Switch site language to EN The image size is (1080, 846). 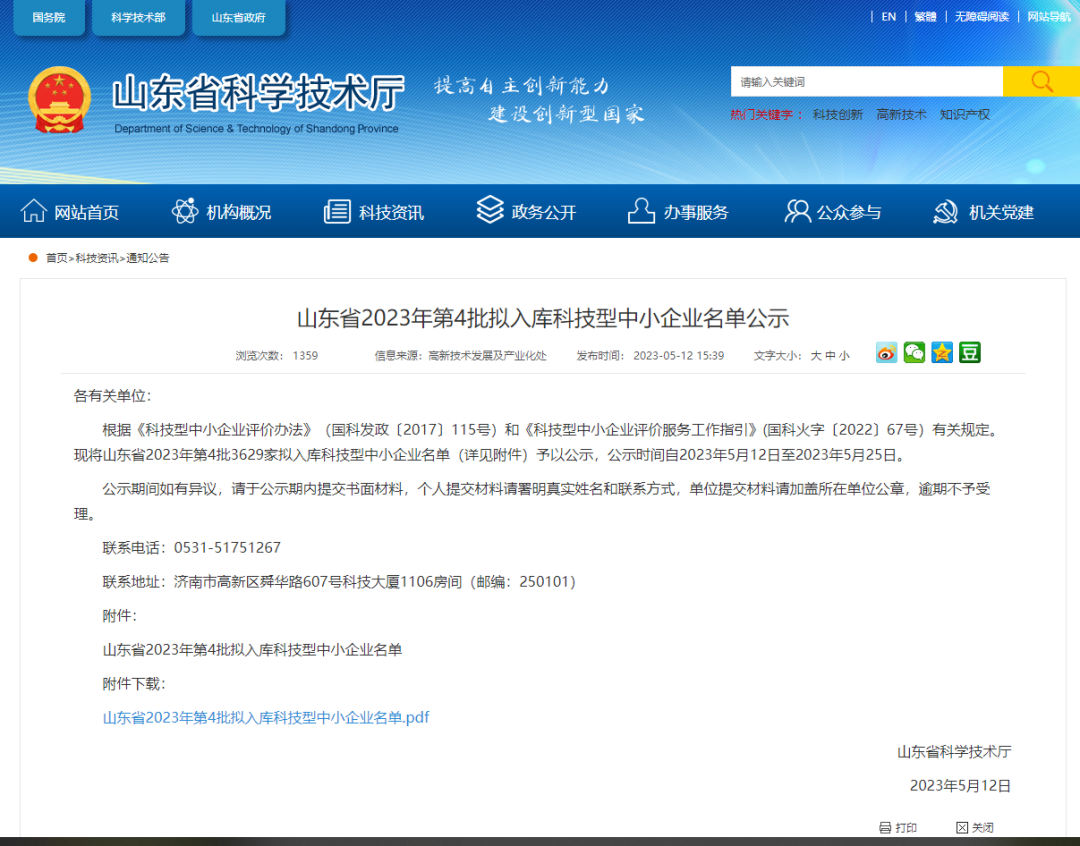coord(888,16)
